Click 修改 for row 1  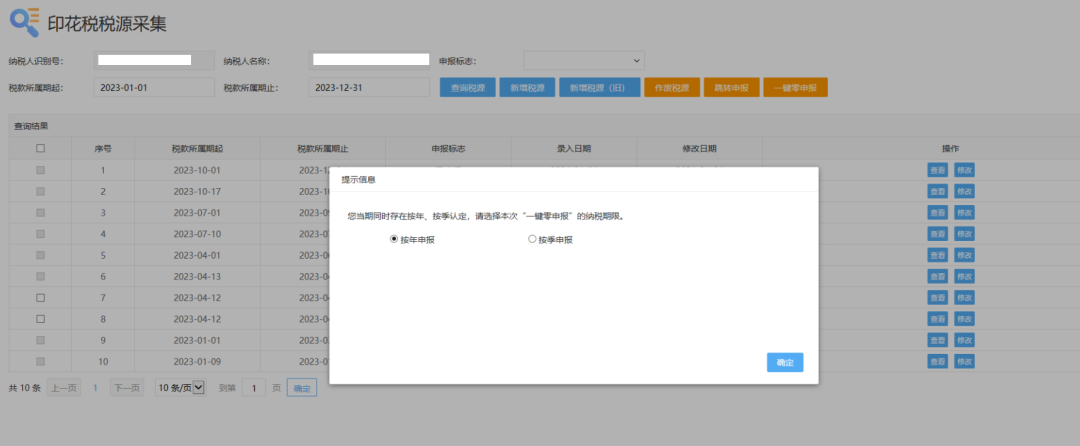click(x=964, y=170)
